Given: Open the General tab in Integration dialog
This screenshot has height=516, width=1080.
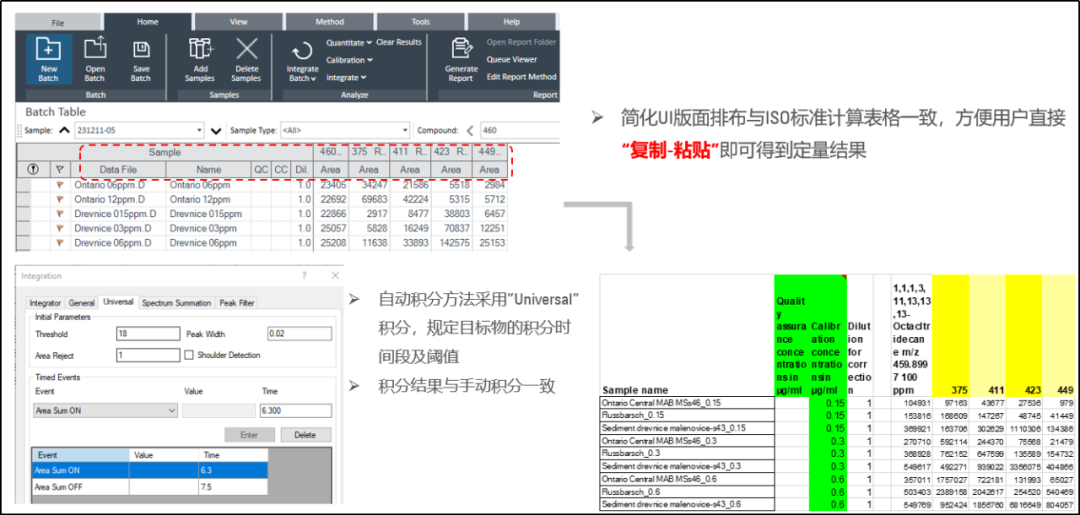Looking at the screenshot, I should (82, 303).
